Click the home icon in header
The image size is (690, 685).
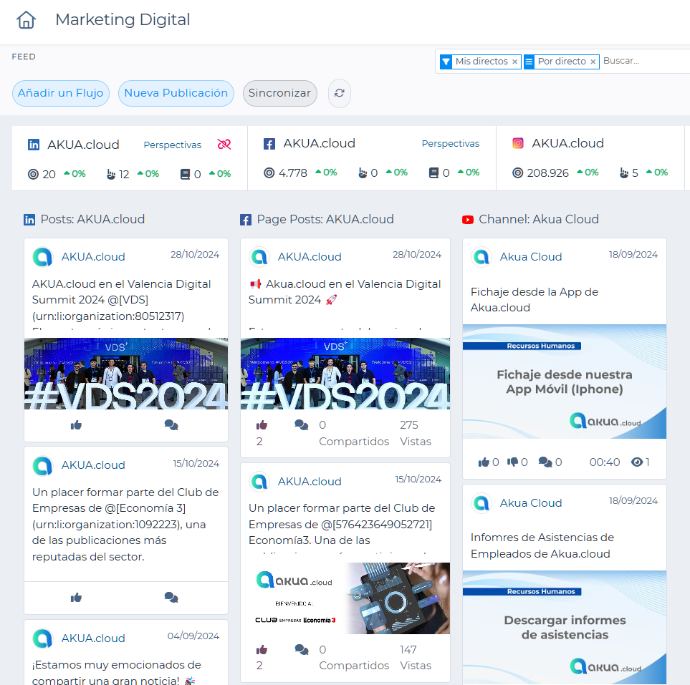[x=26, y=20]
